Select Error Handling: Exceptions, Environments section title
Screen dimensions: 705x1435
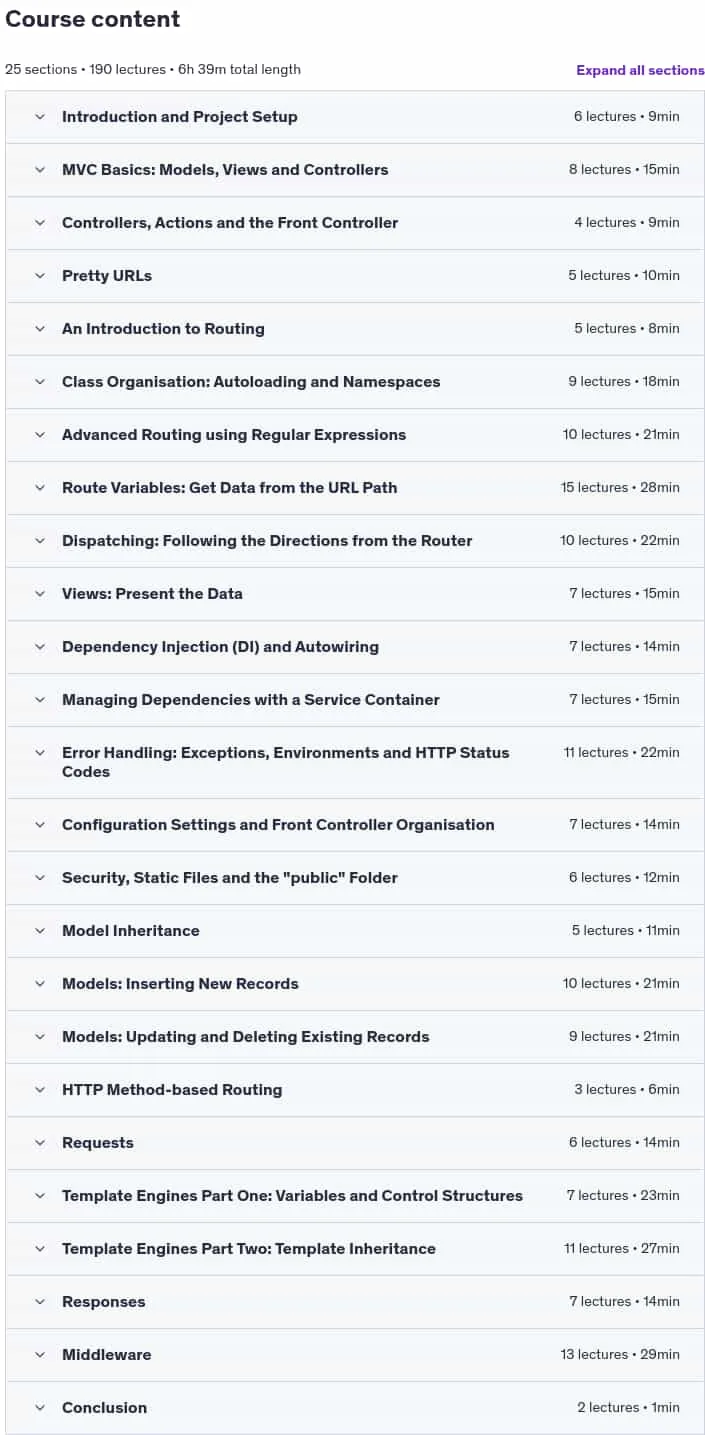286,762
